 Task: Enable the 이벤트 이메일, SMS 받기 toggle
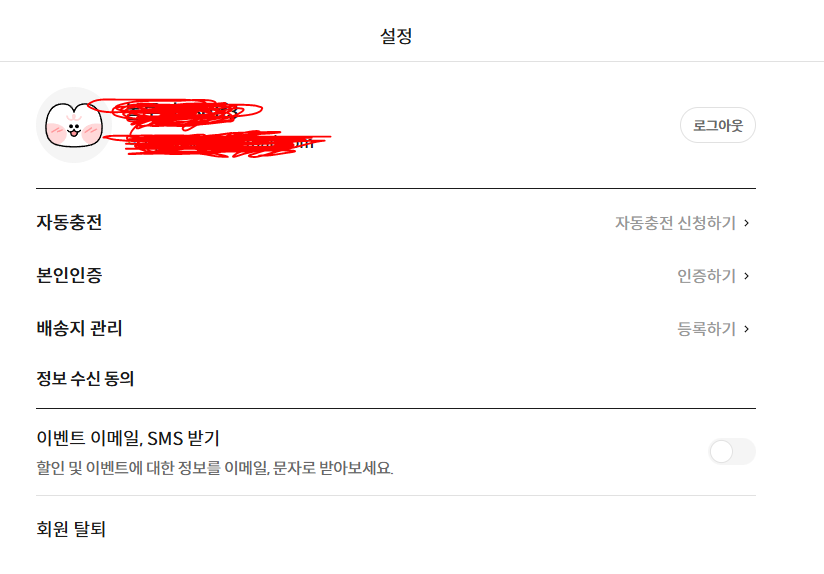click(732, 452)
